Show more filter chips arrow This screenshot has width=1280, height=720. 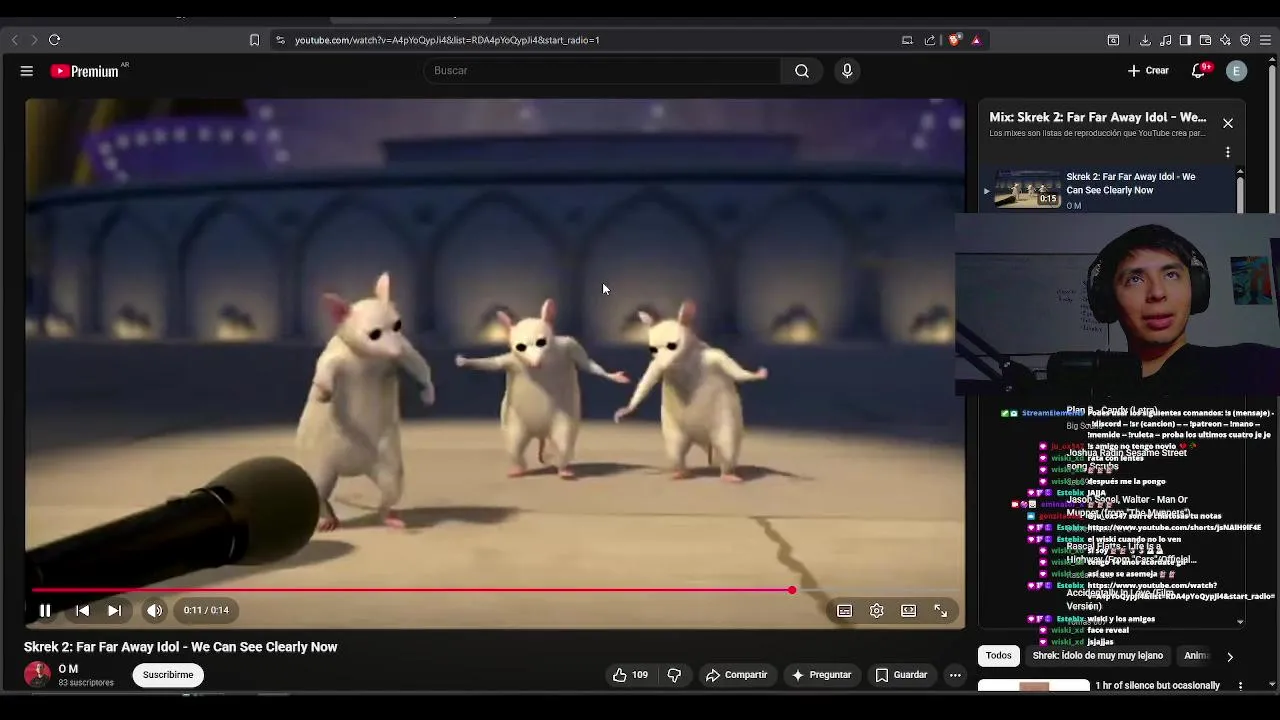1230,657
